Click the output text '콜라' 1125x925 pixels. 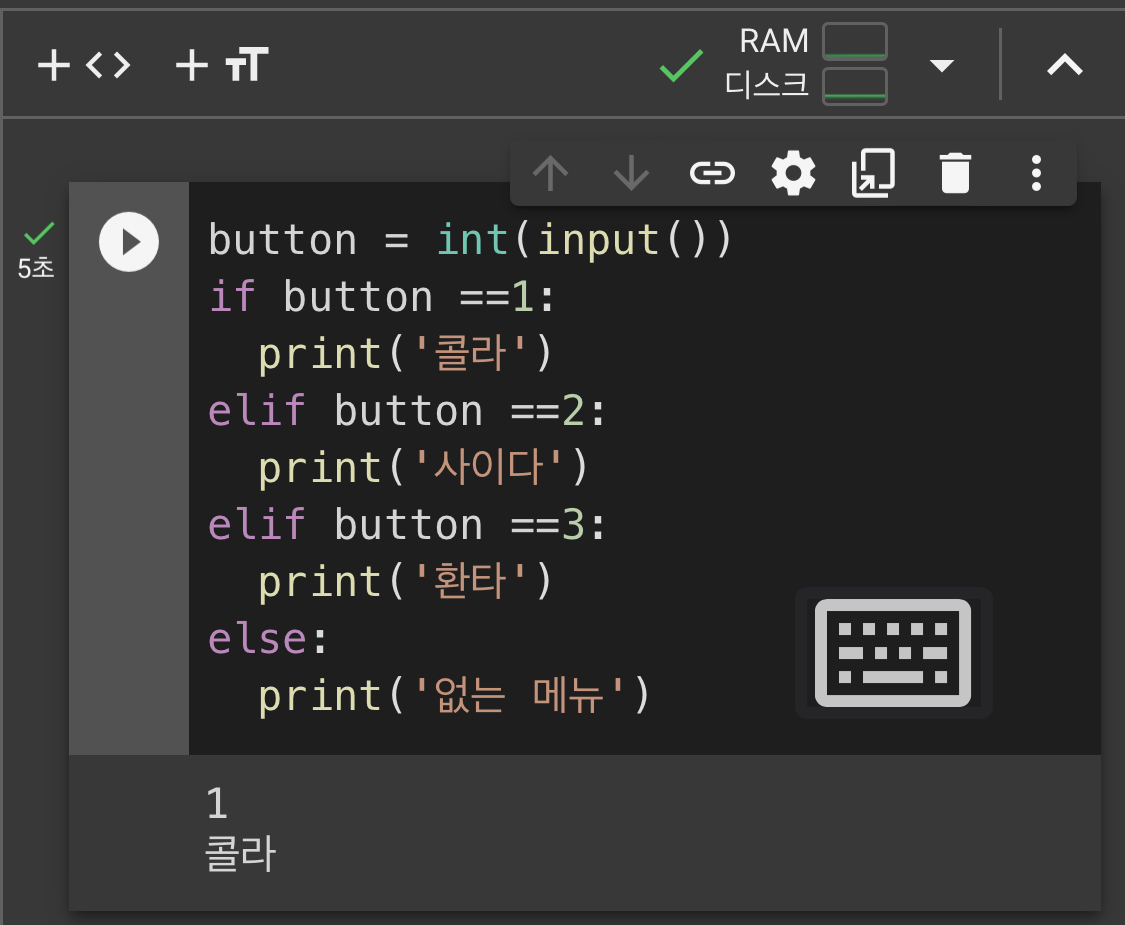(240, 853)
